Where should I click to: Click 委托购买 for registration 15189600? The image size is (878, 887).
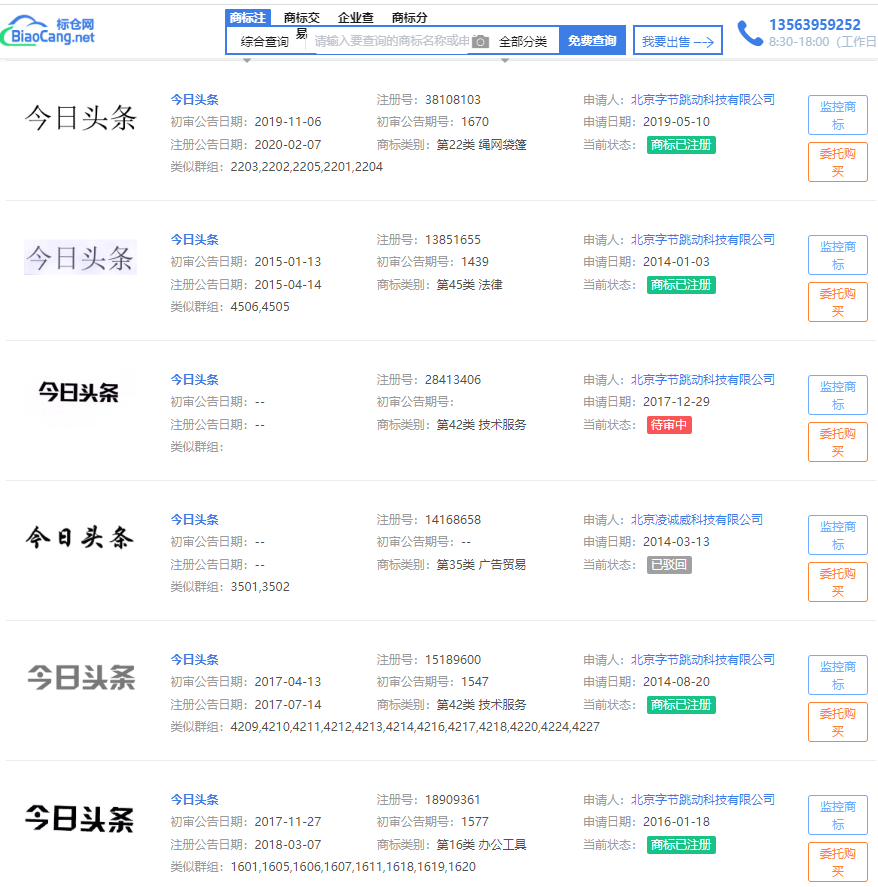(838, 722)
